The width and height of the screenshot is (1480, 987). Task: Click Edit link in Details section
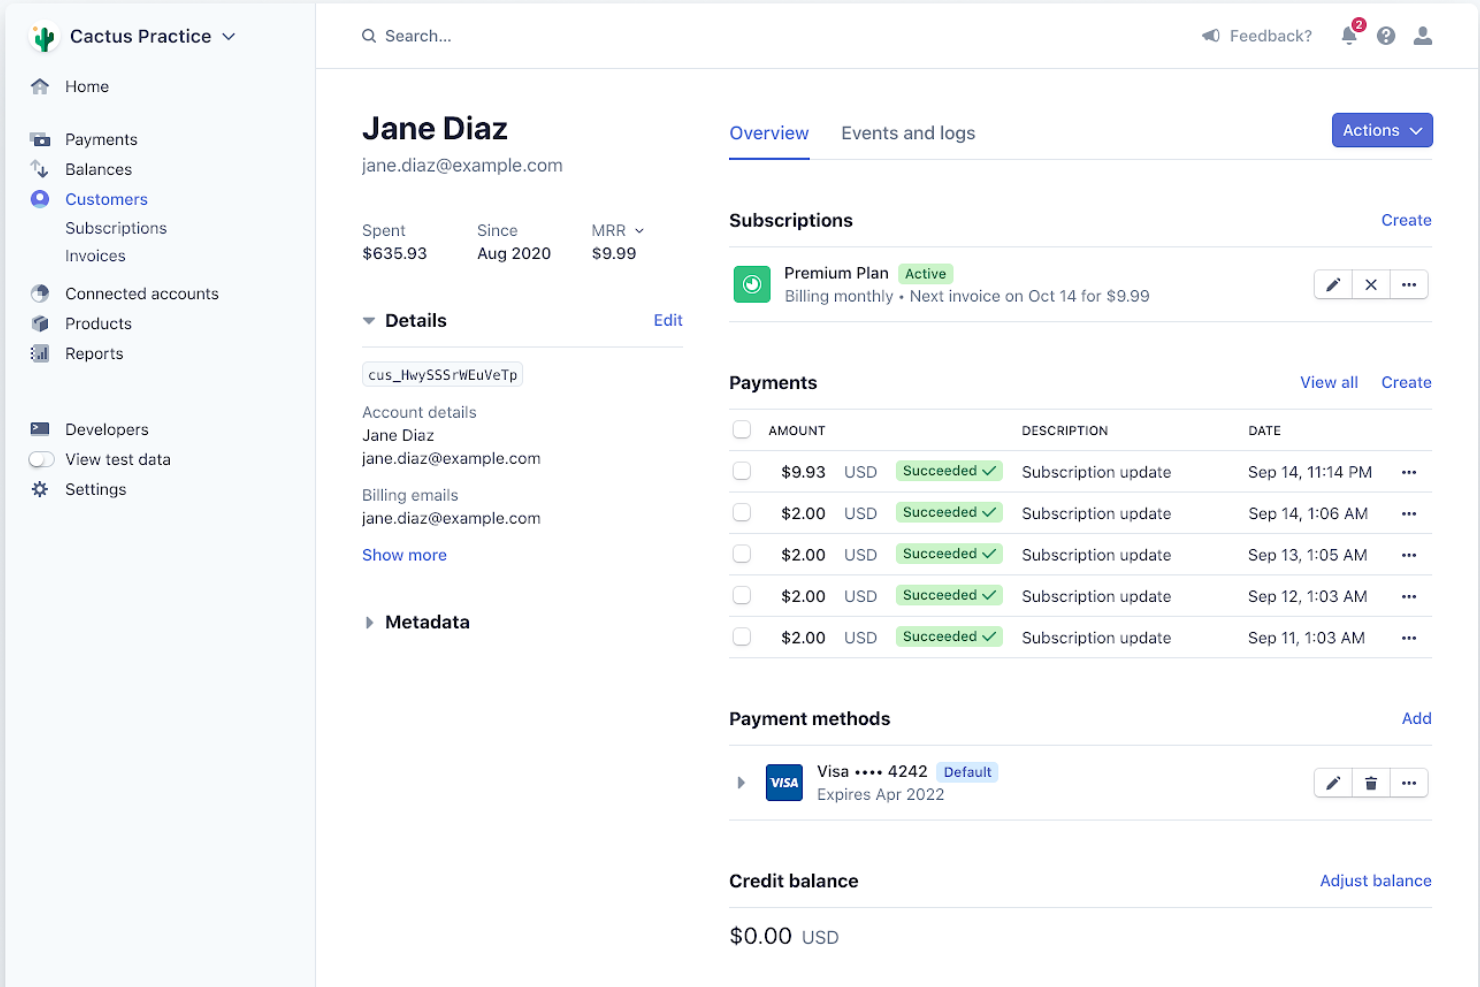[x=668, y=320]
